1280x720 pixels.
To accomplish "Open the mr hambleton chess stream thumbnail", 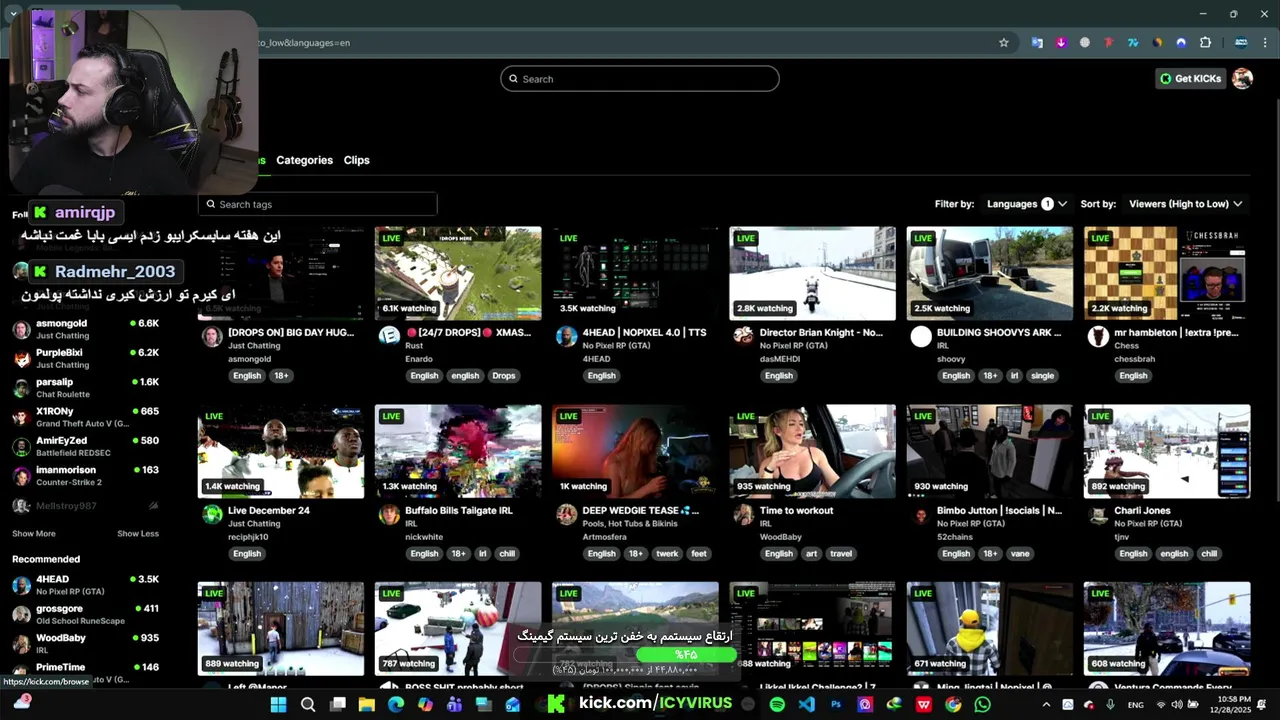I will click(1167, 273).
